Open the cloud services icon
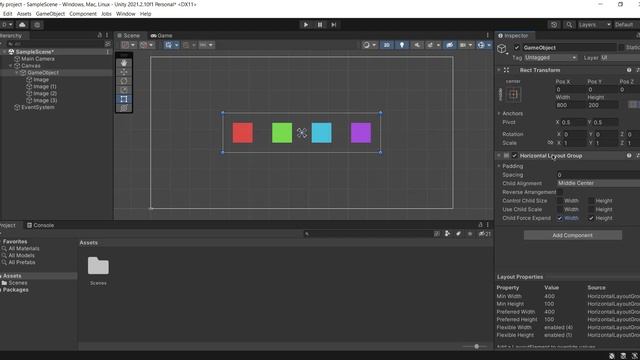The width and height of the screenshot is (640, 360). tap(22, 24)
